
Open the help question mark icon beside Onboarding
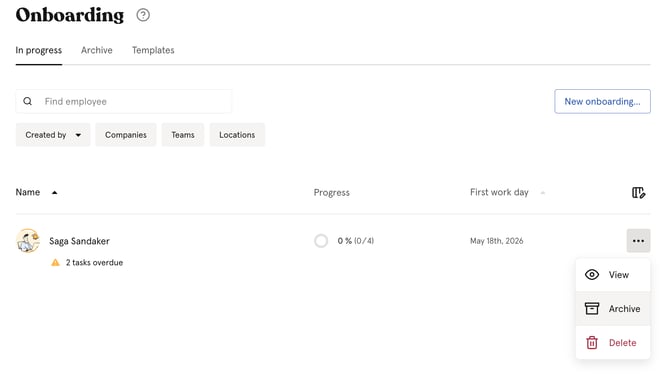143,15
